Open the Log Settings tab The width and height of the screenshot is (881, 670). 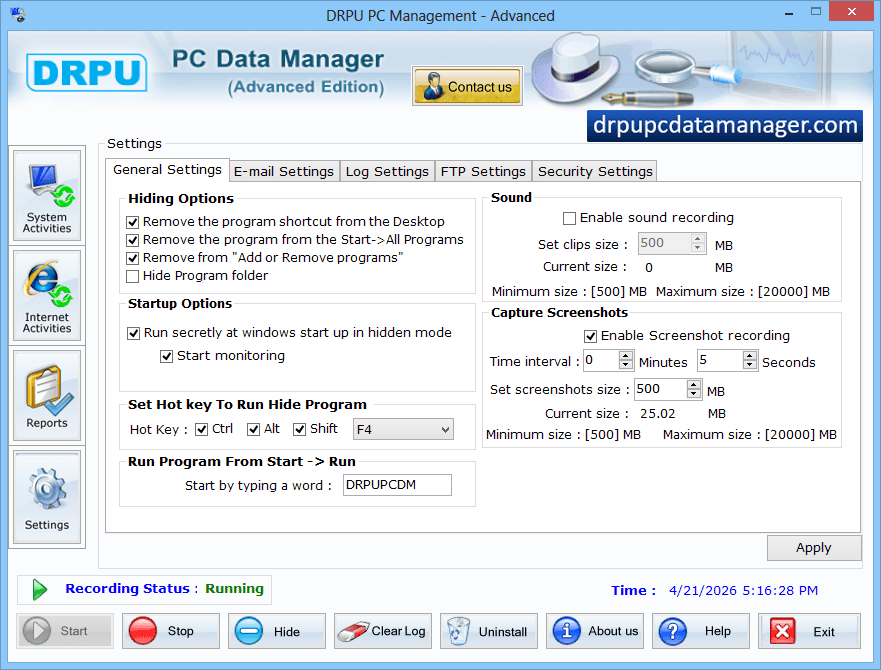coord(387,171)
